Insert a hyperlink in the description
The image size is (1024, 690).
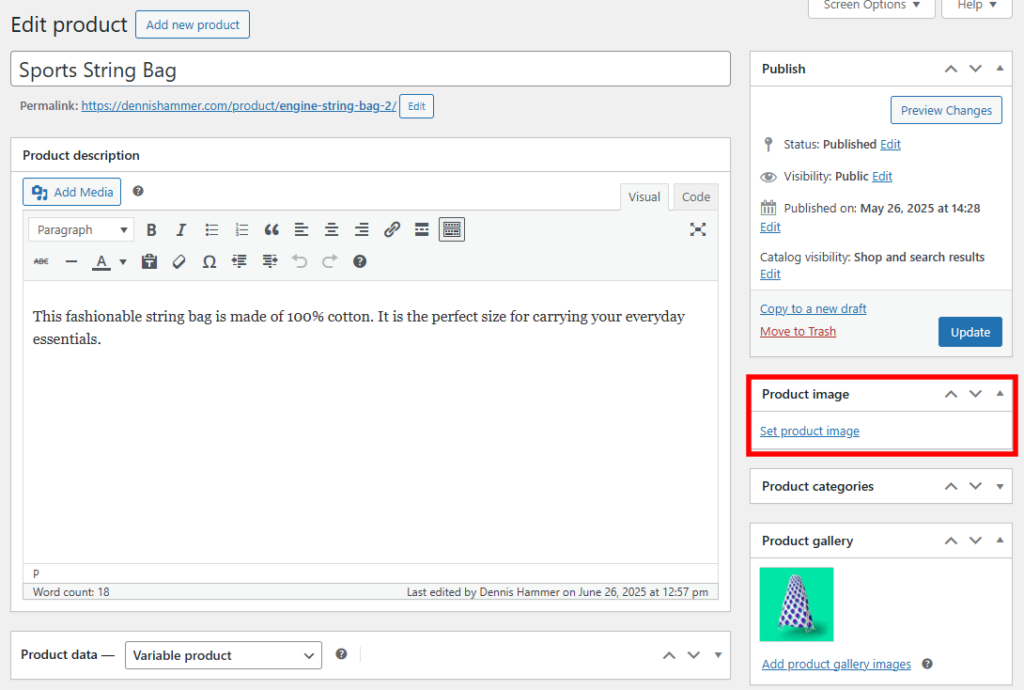[391, 229]
